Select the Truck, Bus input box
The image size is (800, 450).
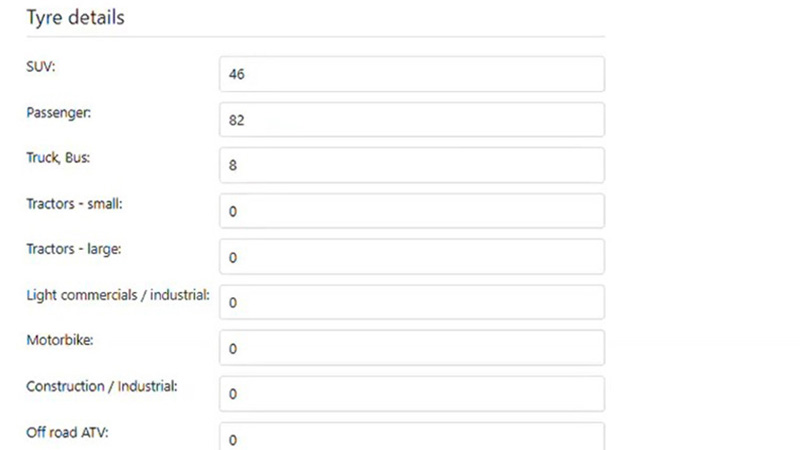pos(411,166)
